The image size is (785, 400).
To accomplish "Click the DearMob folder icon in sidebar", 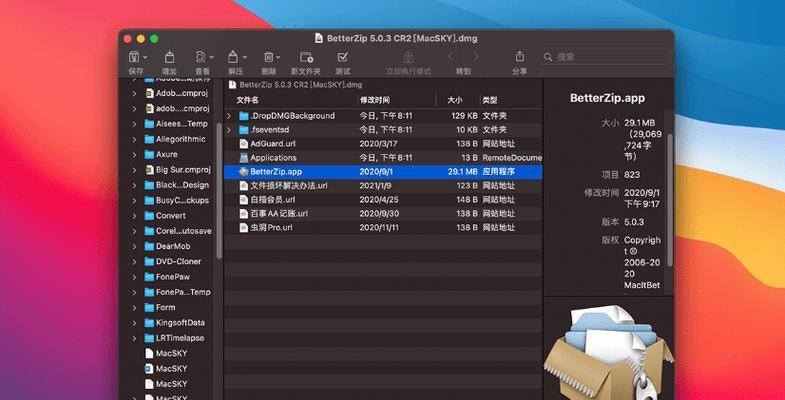I will pyautogui.click(x=149, y=246).
